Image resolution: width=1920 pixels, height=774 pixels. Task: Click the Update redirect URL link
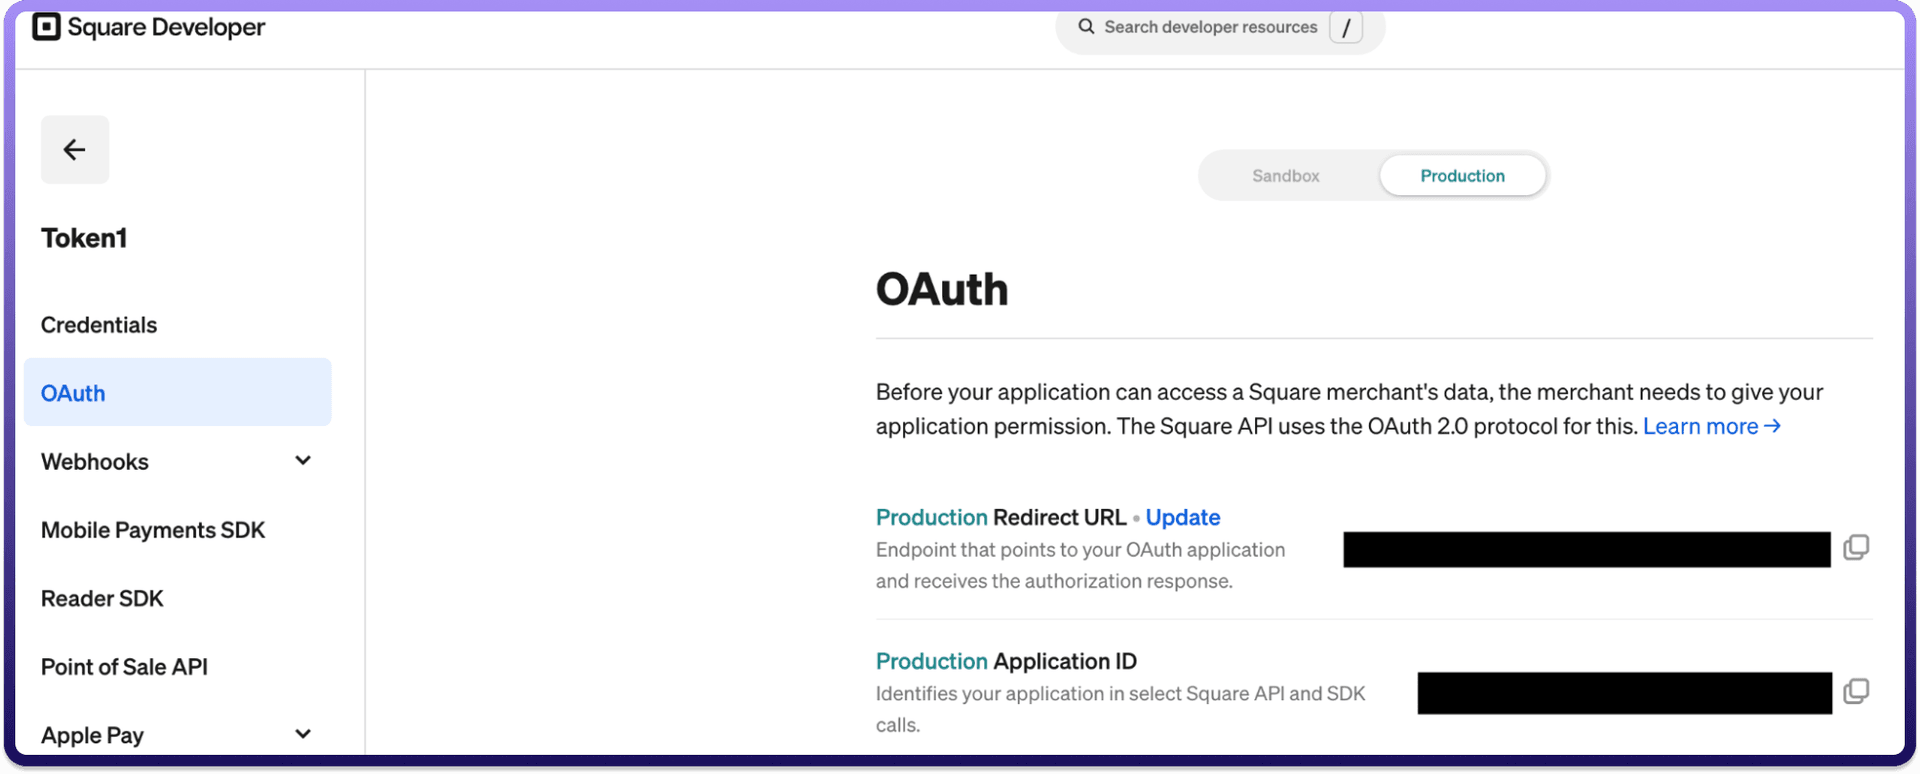coord(1183,518)
